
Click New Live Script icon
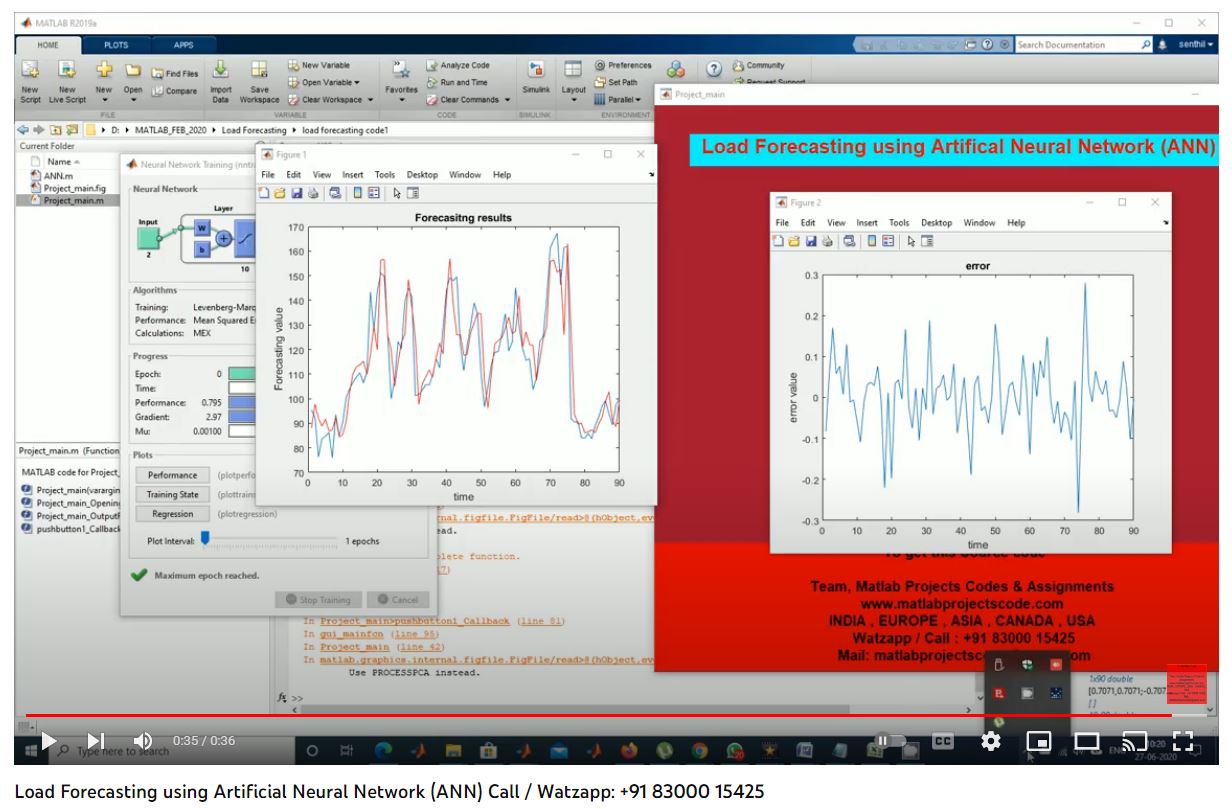coord(67,71)
